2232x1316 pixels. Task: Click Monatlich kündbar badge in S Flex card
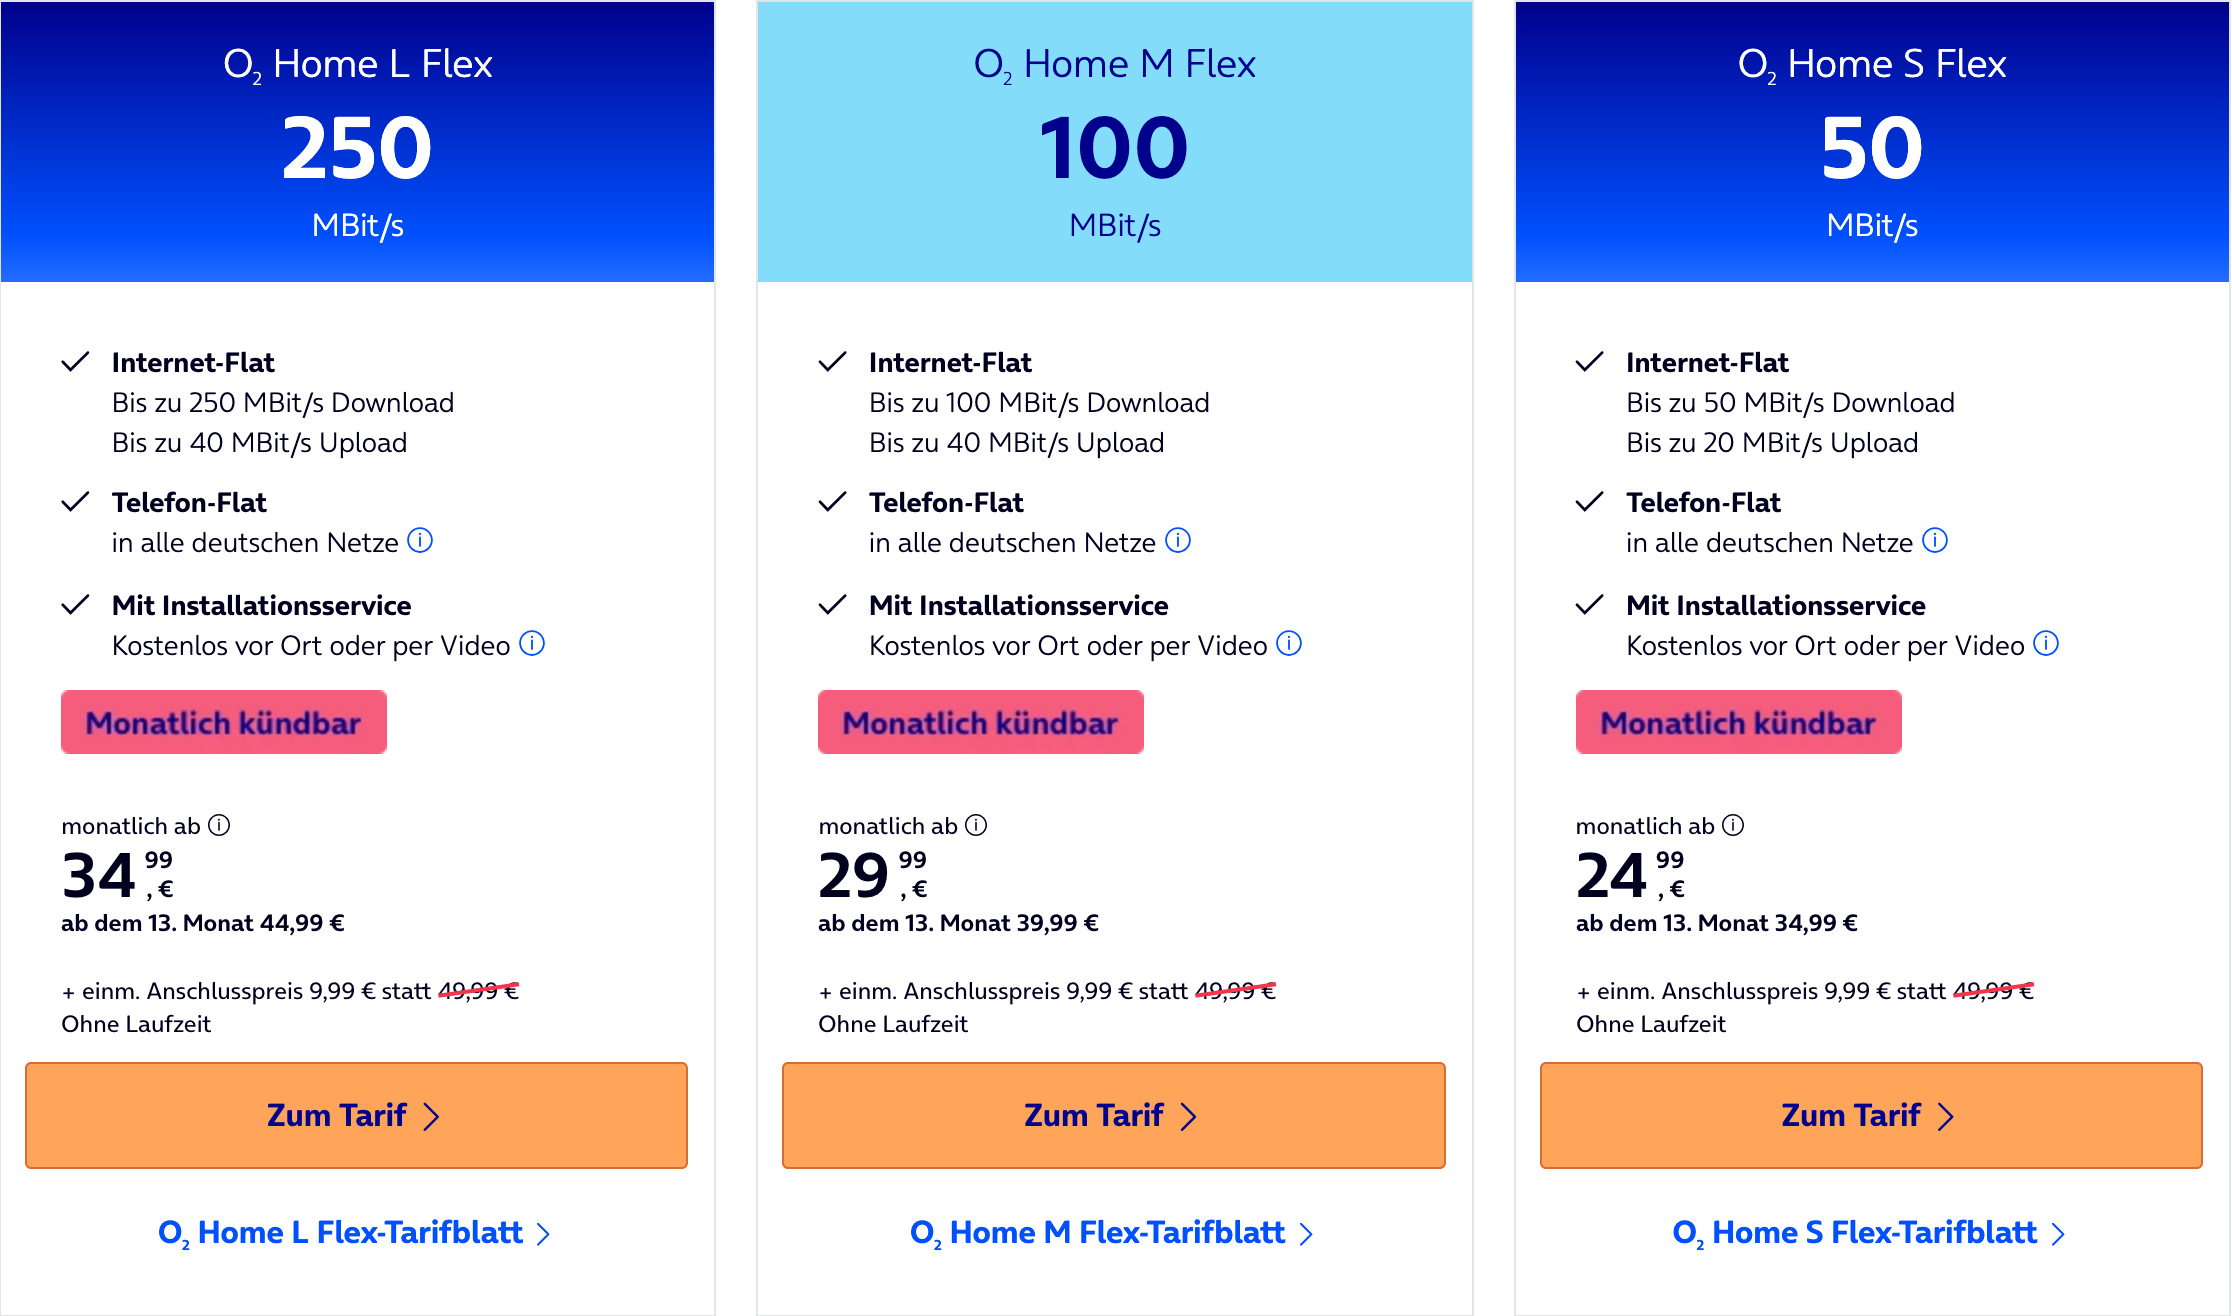1738,722
